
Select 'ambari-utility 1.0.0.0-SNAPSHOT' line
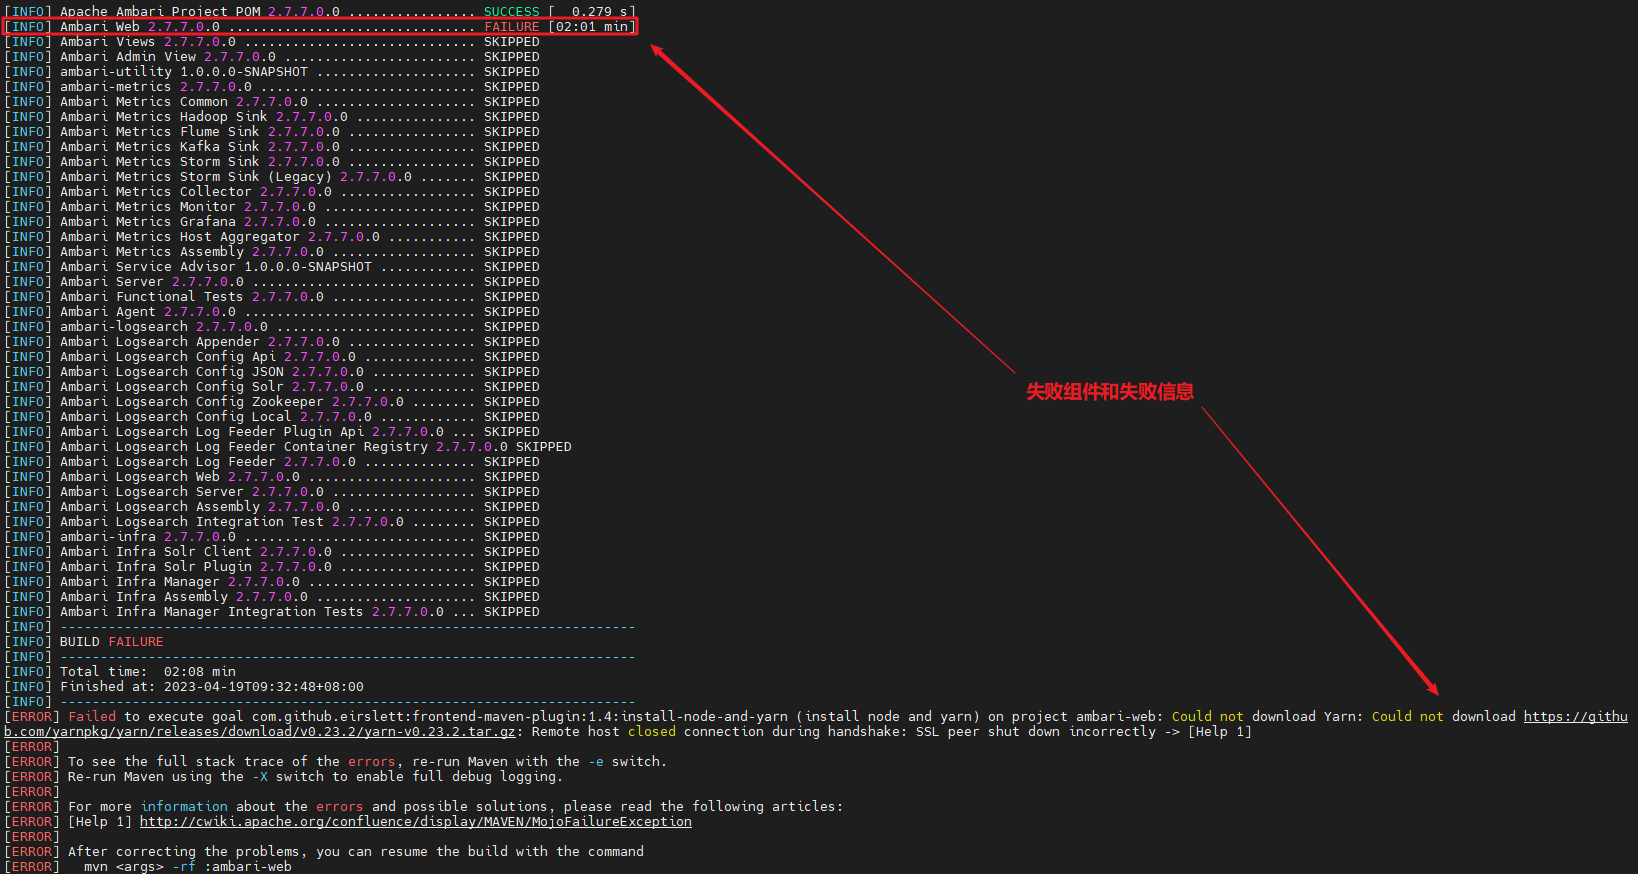272,72
